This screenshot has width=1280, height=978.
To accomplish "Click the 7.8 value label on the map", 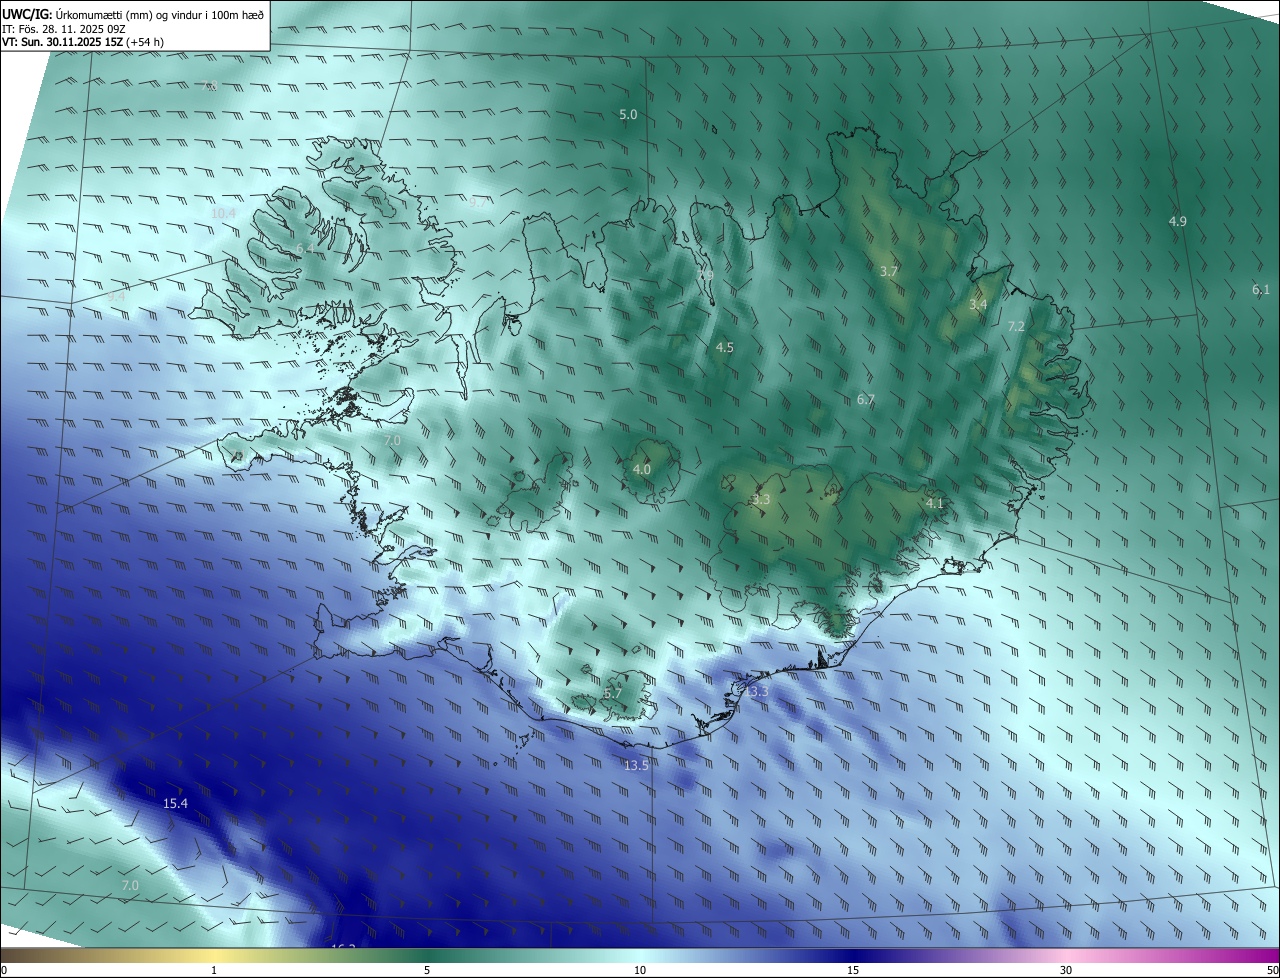I will 209,86.
